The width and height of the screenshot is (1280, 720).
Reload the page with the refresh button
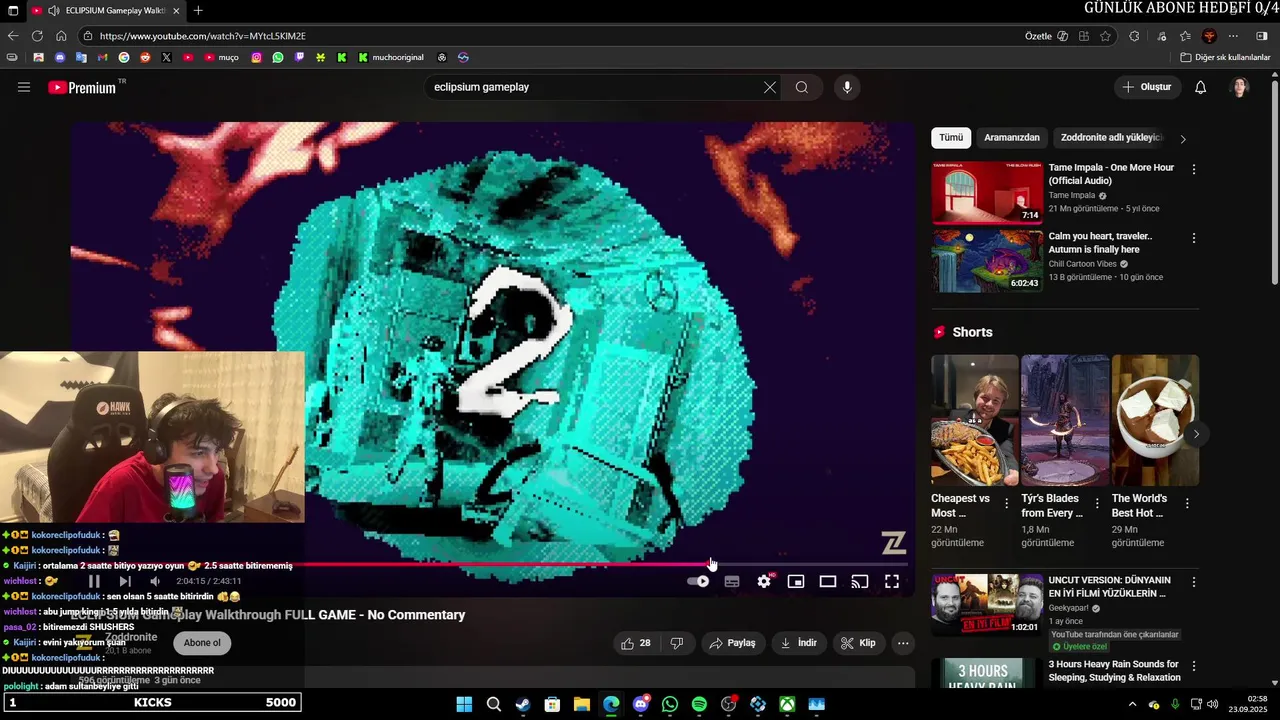pos(37,36)
